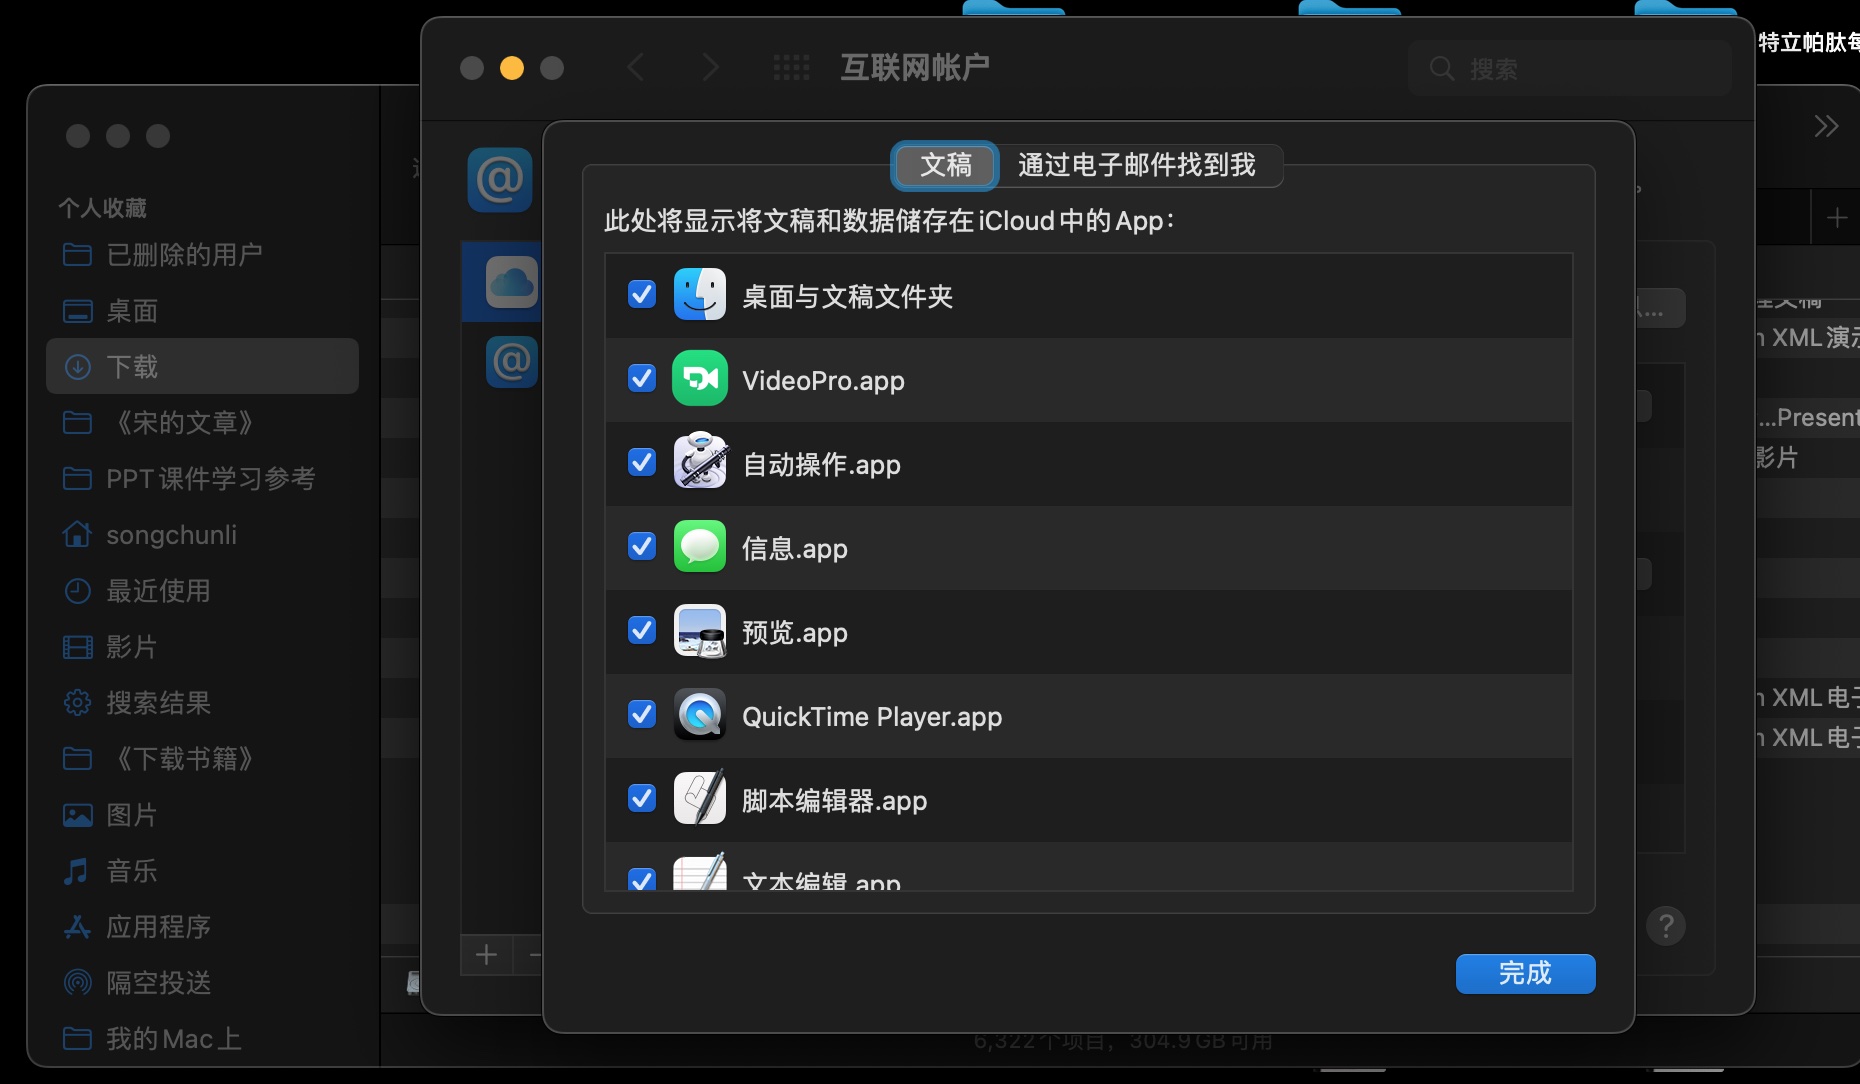This screenshot has height=1084, width=1860.
Task: Show all preferences grid icon
Action: coord(791,68)
